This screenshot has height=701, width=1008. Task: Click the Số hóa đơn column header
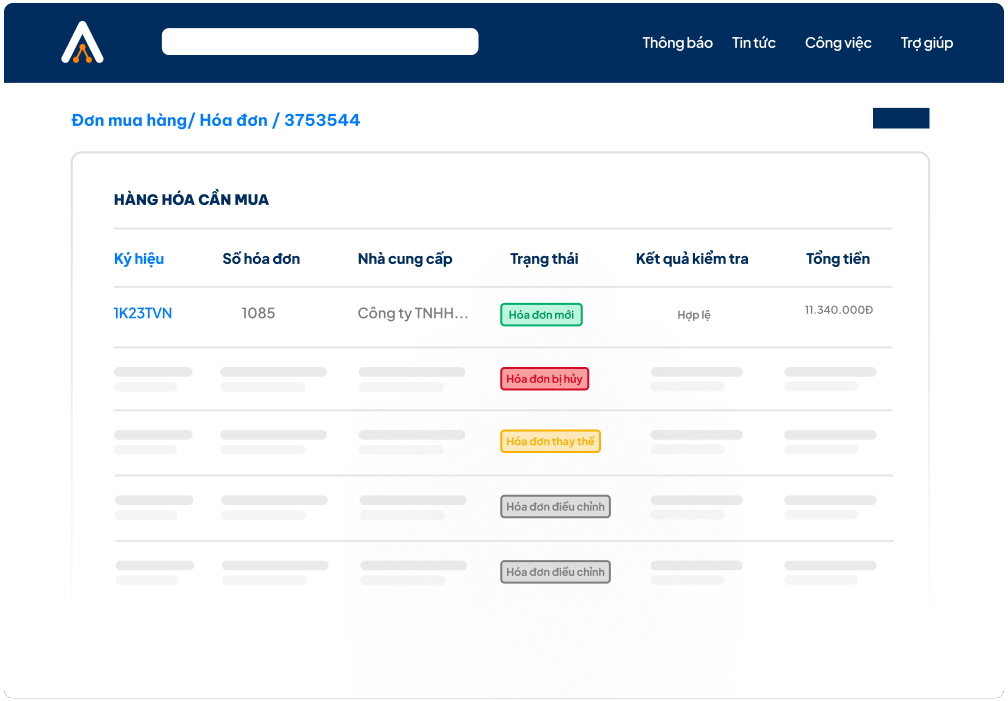pyautogui.click(x=261, y=259)
